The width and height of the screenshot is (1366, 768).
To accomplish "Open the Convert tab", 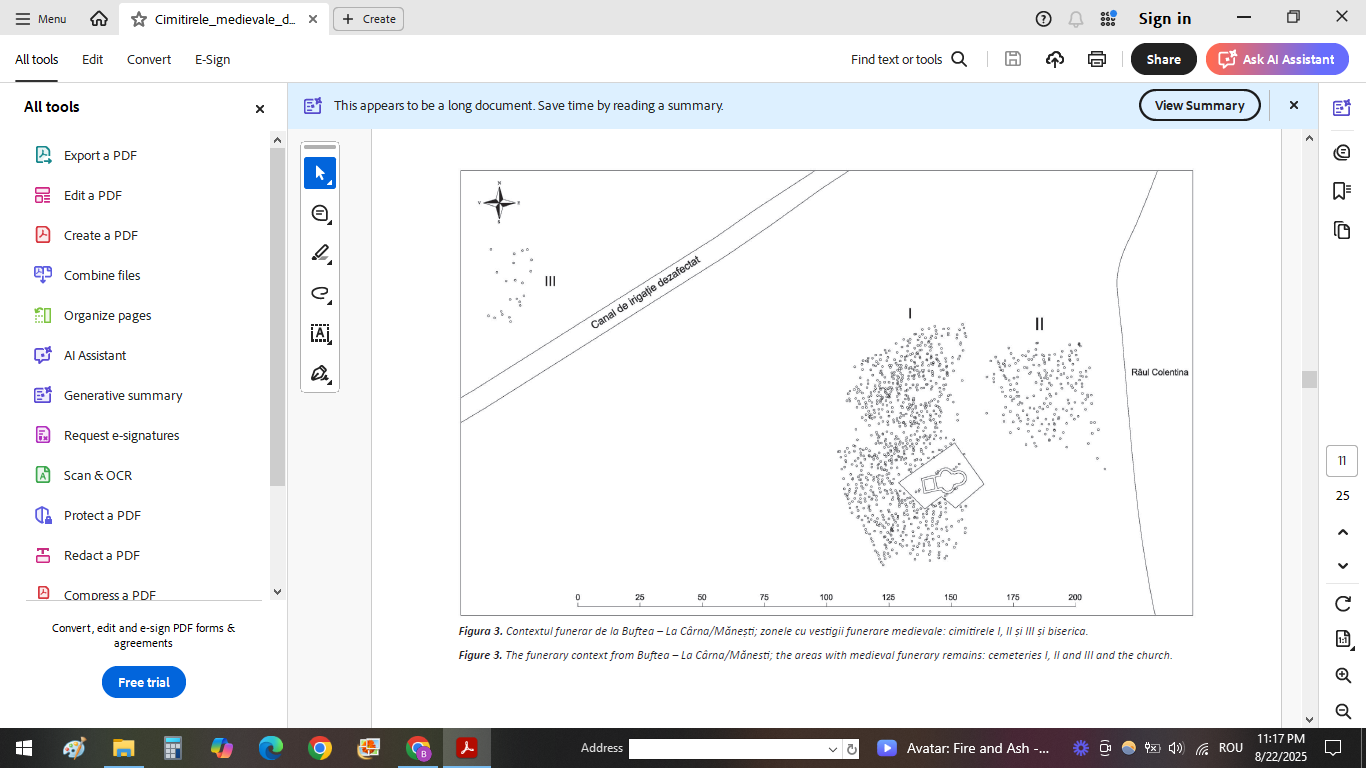I will point(149,59).
